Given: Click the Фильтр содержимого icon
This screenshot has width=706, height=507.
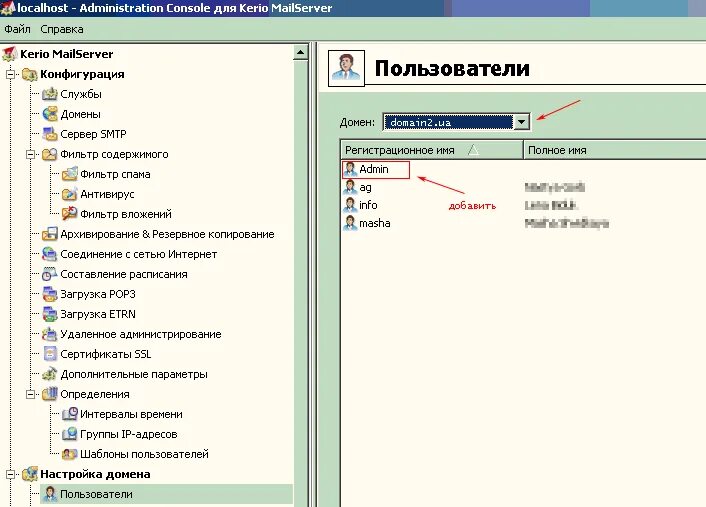Looking at the screenshot, I should pos(50,154).
